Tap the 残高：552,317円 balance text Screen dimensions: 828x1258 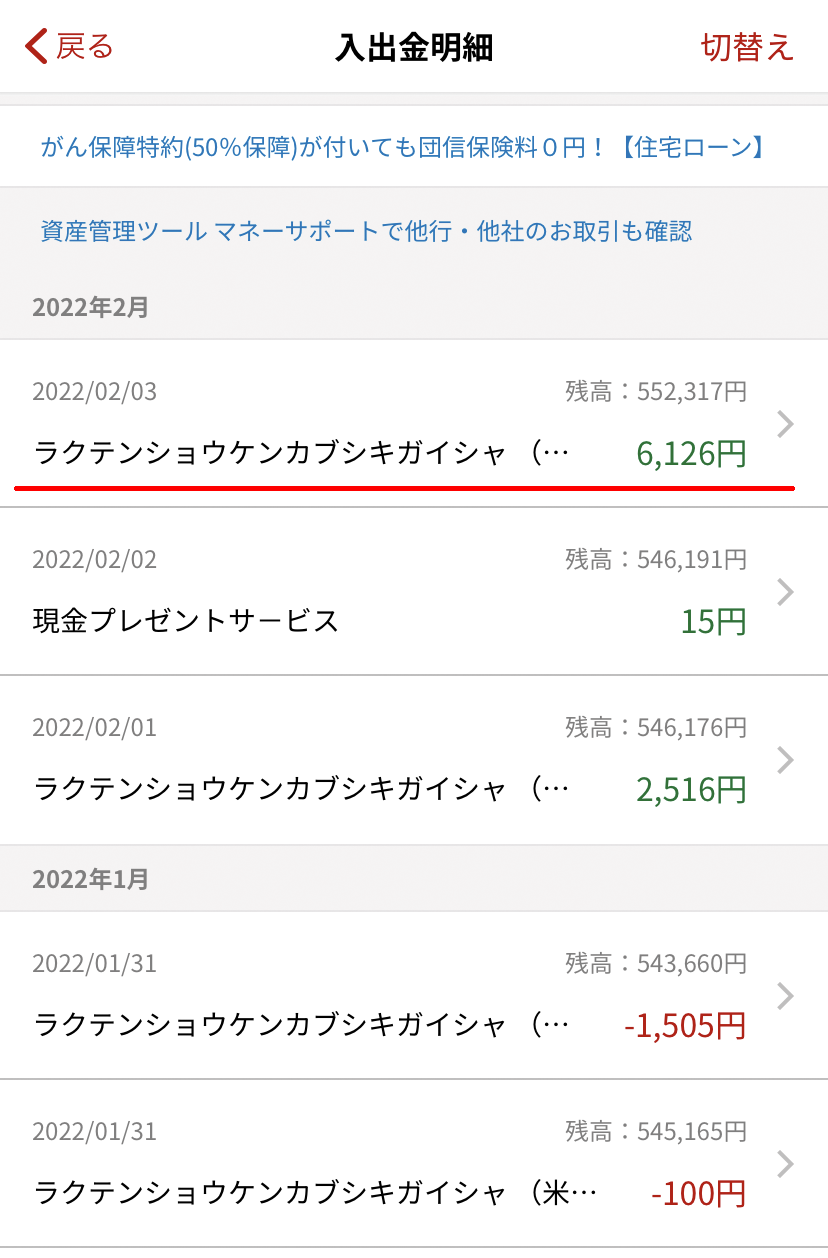click(x=656, y=391)
